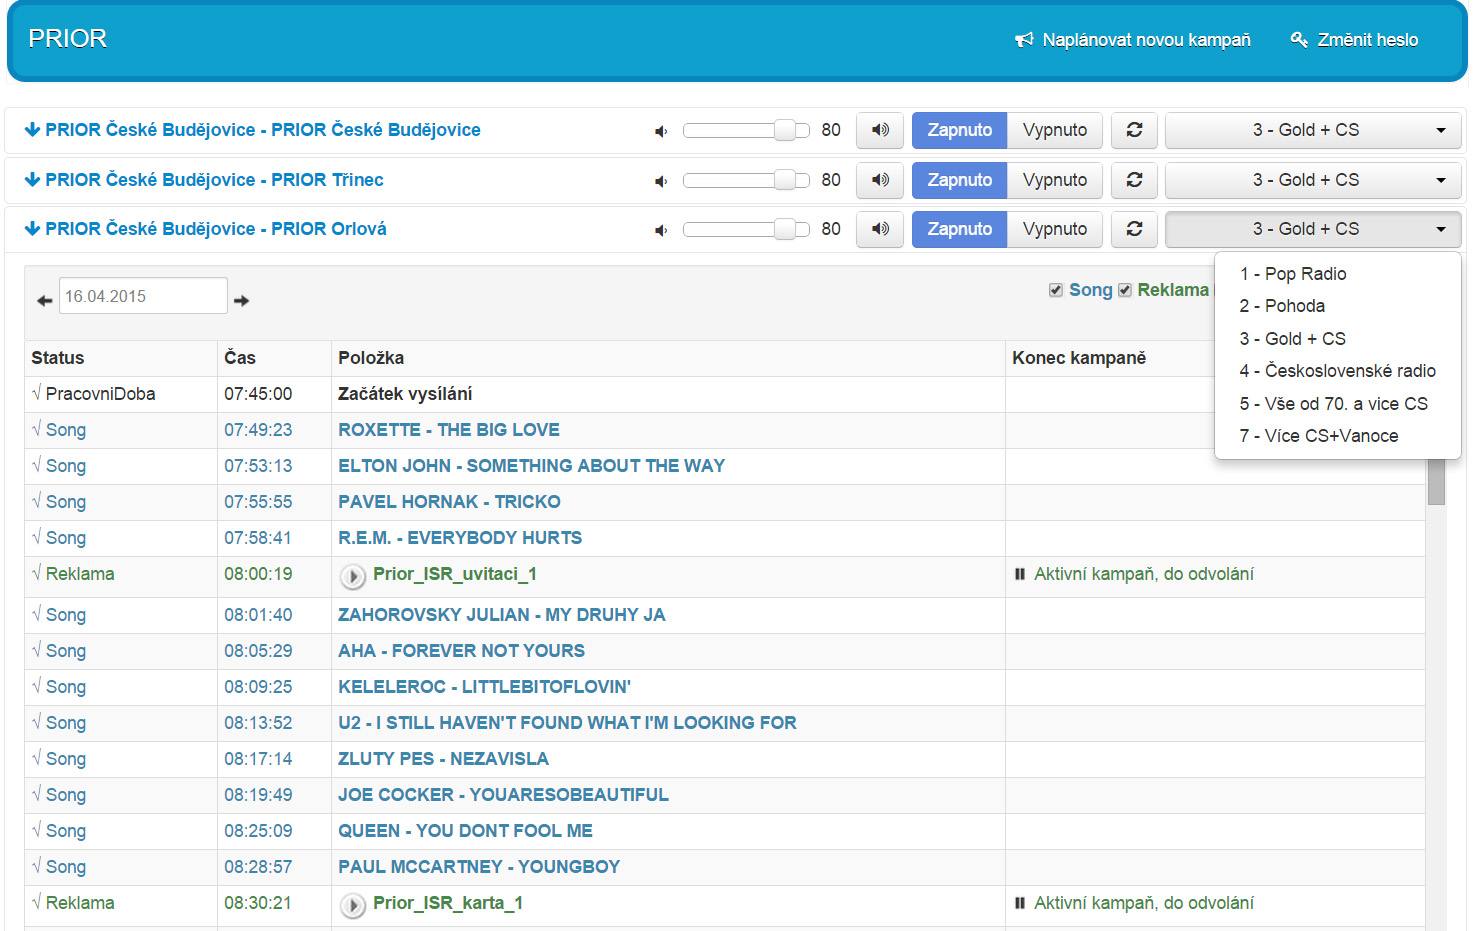Go to next date with right arrow
Viewport: 1475px width, 931px height.
(x=242, y=300)
